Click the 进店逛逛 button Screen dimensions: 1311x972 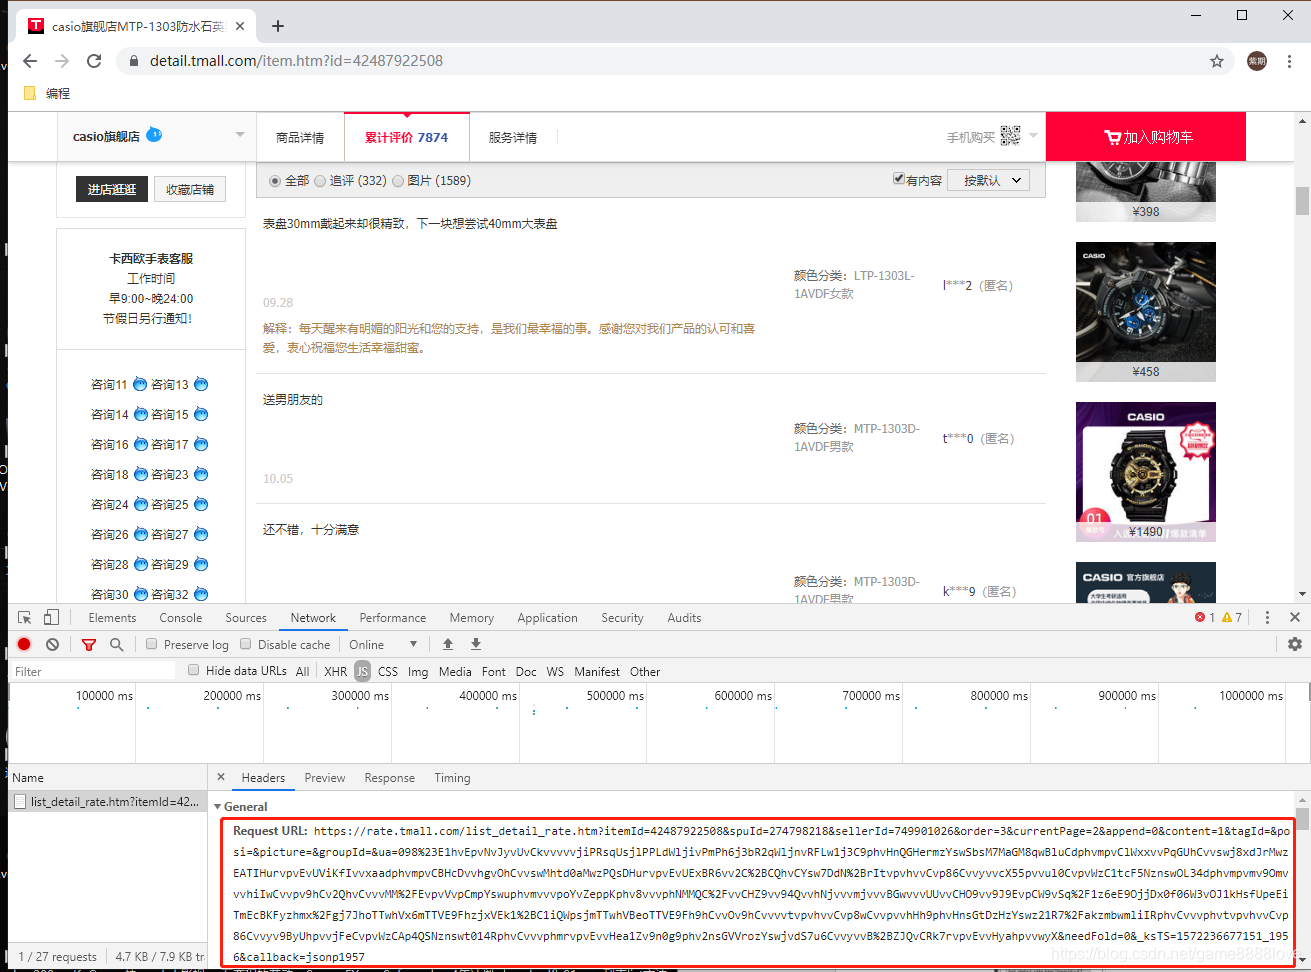pos(112,189)
